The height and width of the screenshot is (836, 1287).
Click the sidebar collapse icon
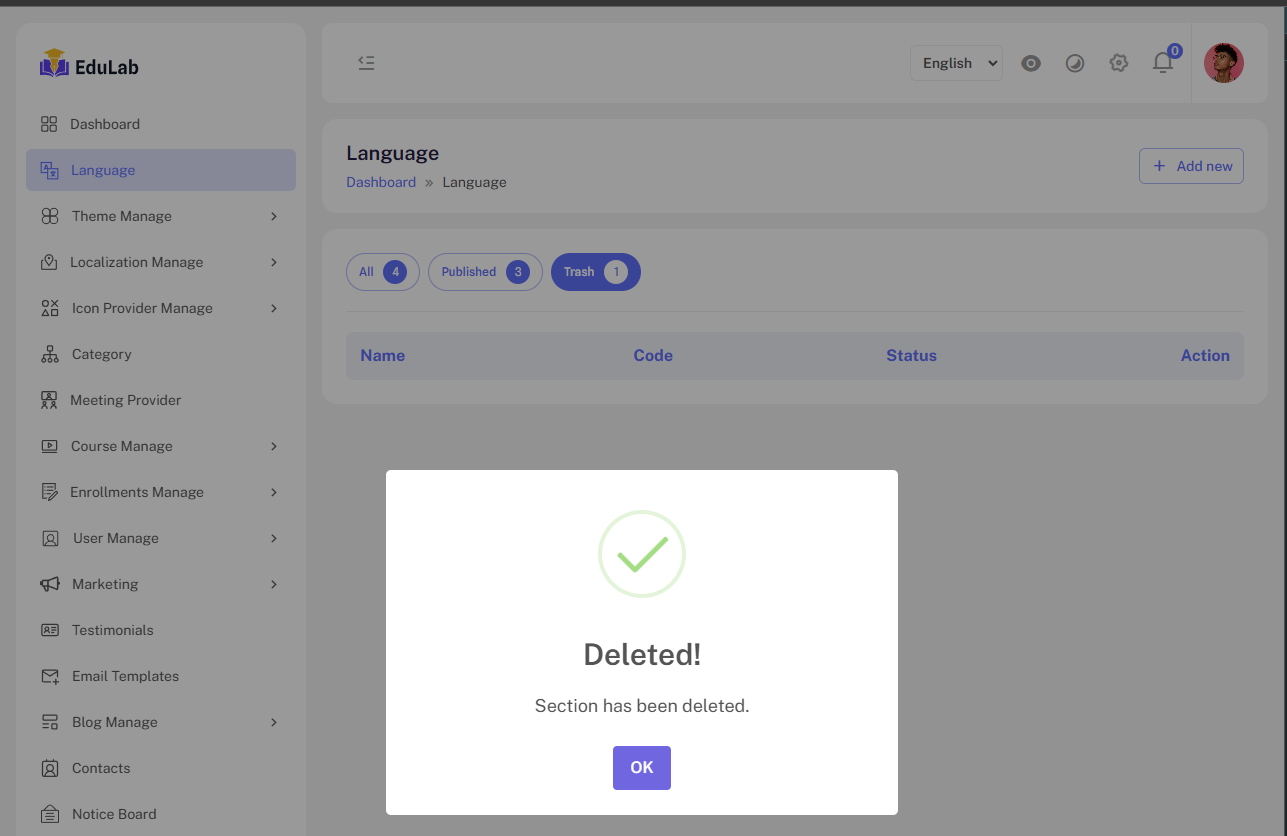tap(366, 63)
